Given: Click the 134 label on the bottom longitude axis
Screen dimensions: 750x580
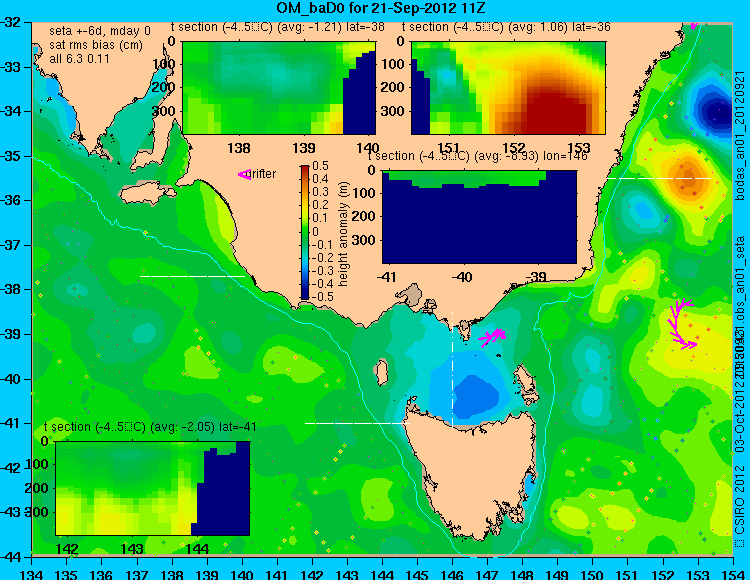Looking at the screenshot, I should pyautogui.click(x=32, y=574).
